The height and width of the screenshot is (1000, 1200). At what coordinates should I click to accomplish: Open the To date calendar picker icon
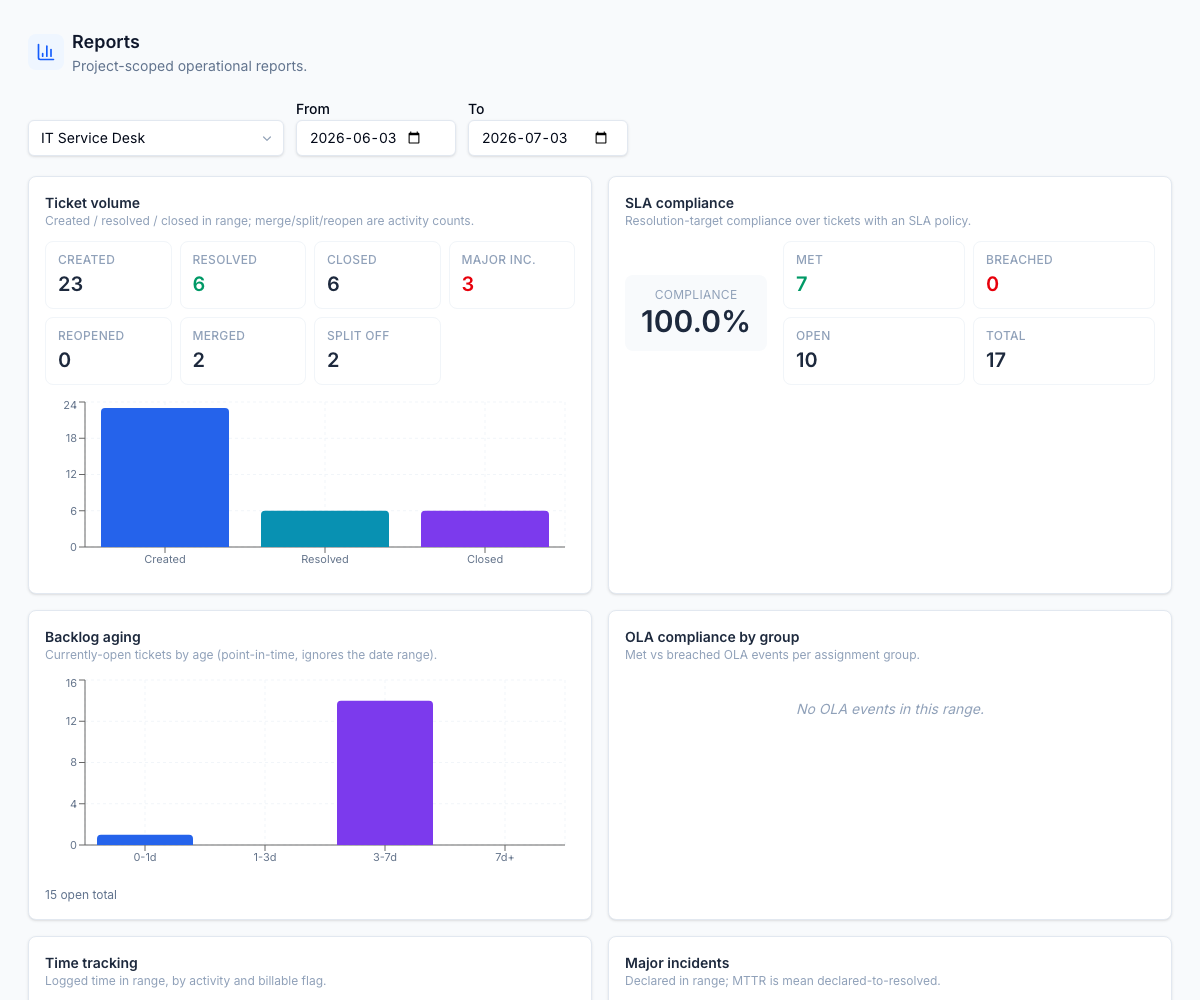tap(601, 138)
